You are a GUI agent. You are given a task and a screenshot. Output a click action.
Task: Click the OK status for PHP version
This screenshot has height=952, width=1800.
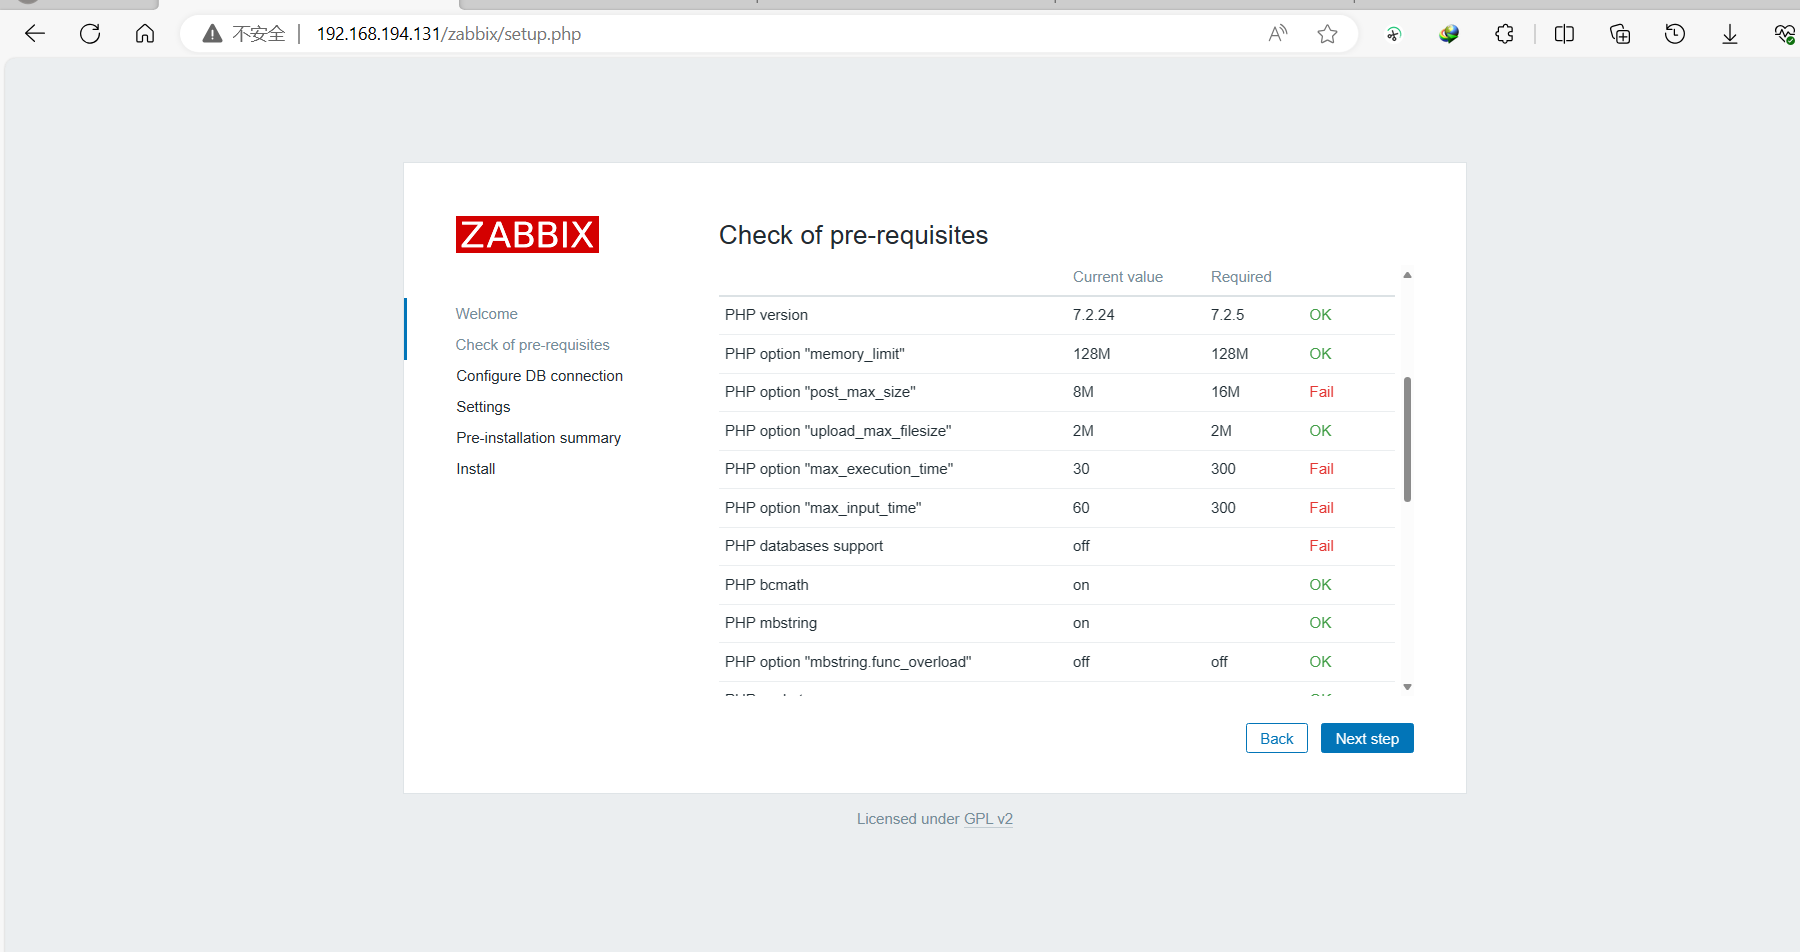pos(1320,315)
